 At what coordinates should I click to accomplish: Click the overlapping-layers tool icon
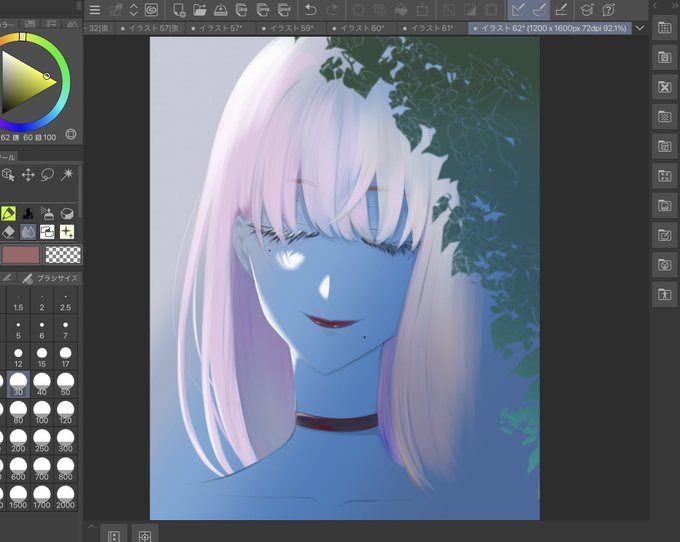point(47,232)
